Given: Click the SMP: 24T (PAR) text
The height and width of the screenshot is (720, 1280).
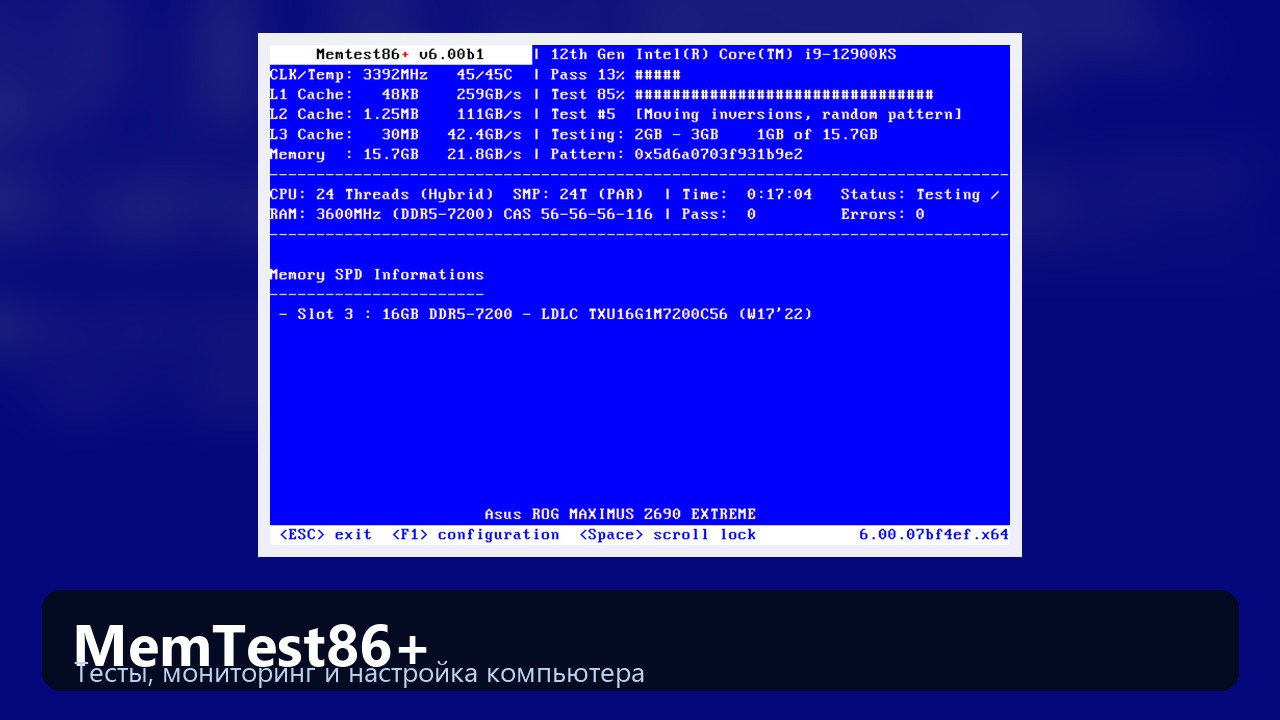Looking at the screenshot, I should (x=578, y=194).
